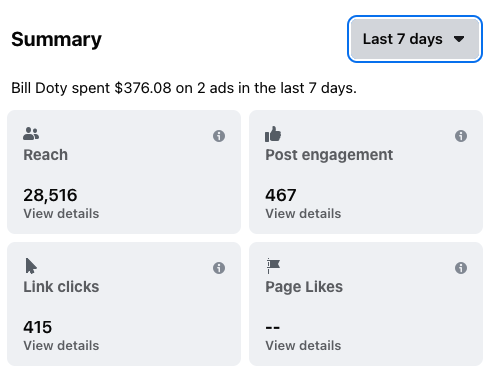The image size is (490, 375).
Task: Click the people icon above Reach
Action: click(x=31, y=134)
